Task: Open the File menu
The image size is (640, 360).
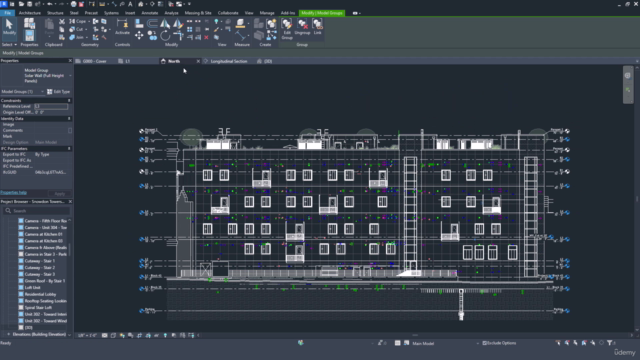Action: [7, 13]
